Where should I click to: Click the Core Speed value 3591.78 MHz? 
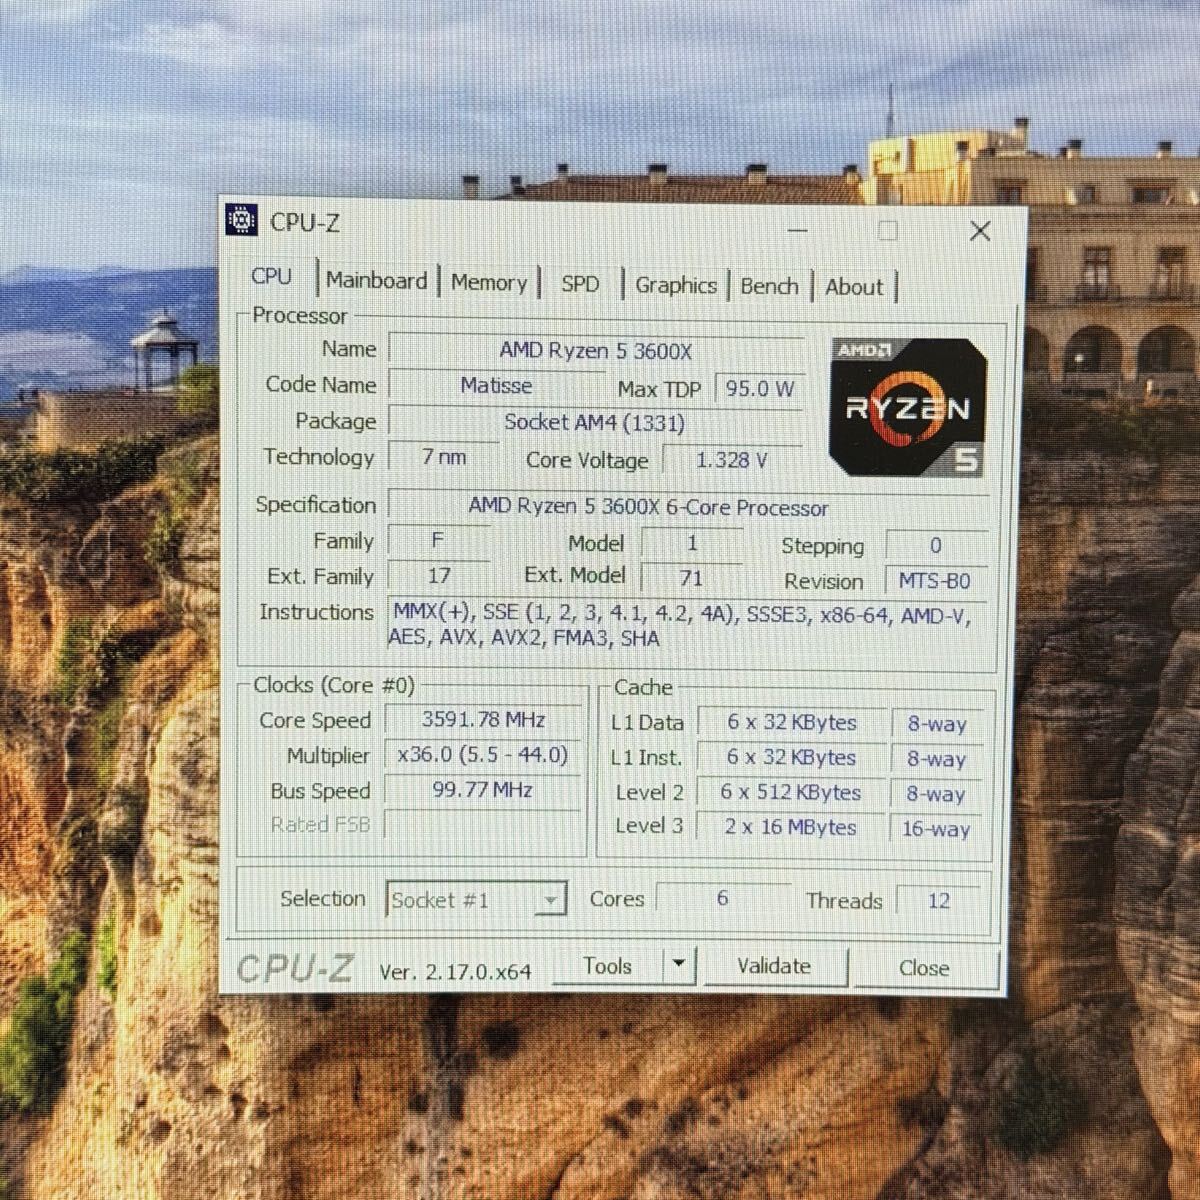tap(483, 720)
